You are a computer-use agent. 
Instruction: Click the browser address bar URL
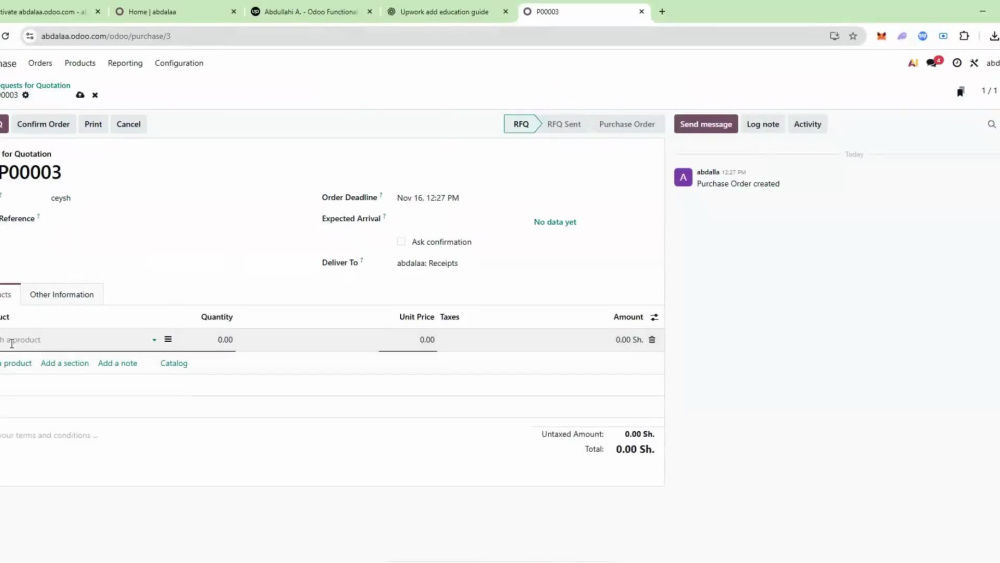click(x=106, y=36)
